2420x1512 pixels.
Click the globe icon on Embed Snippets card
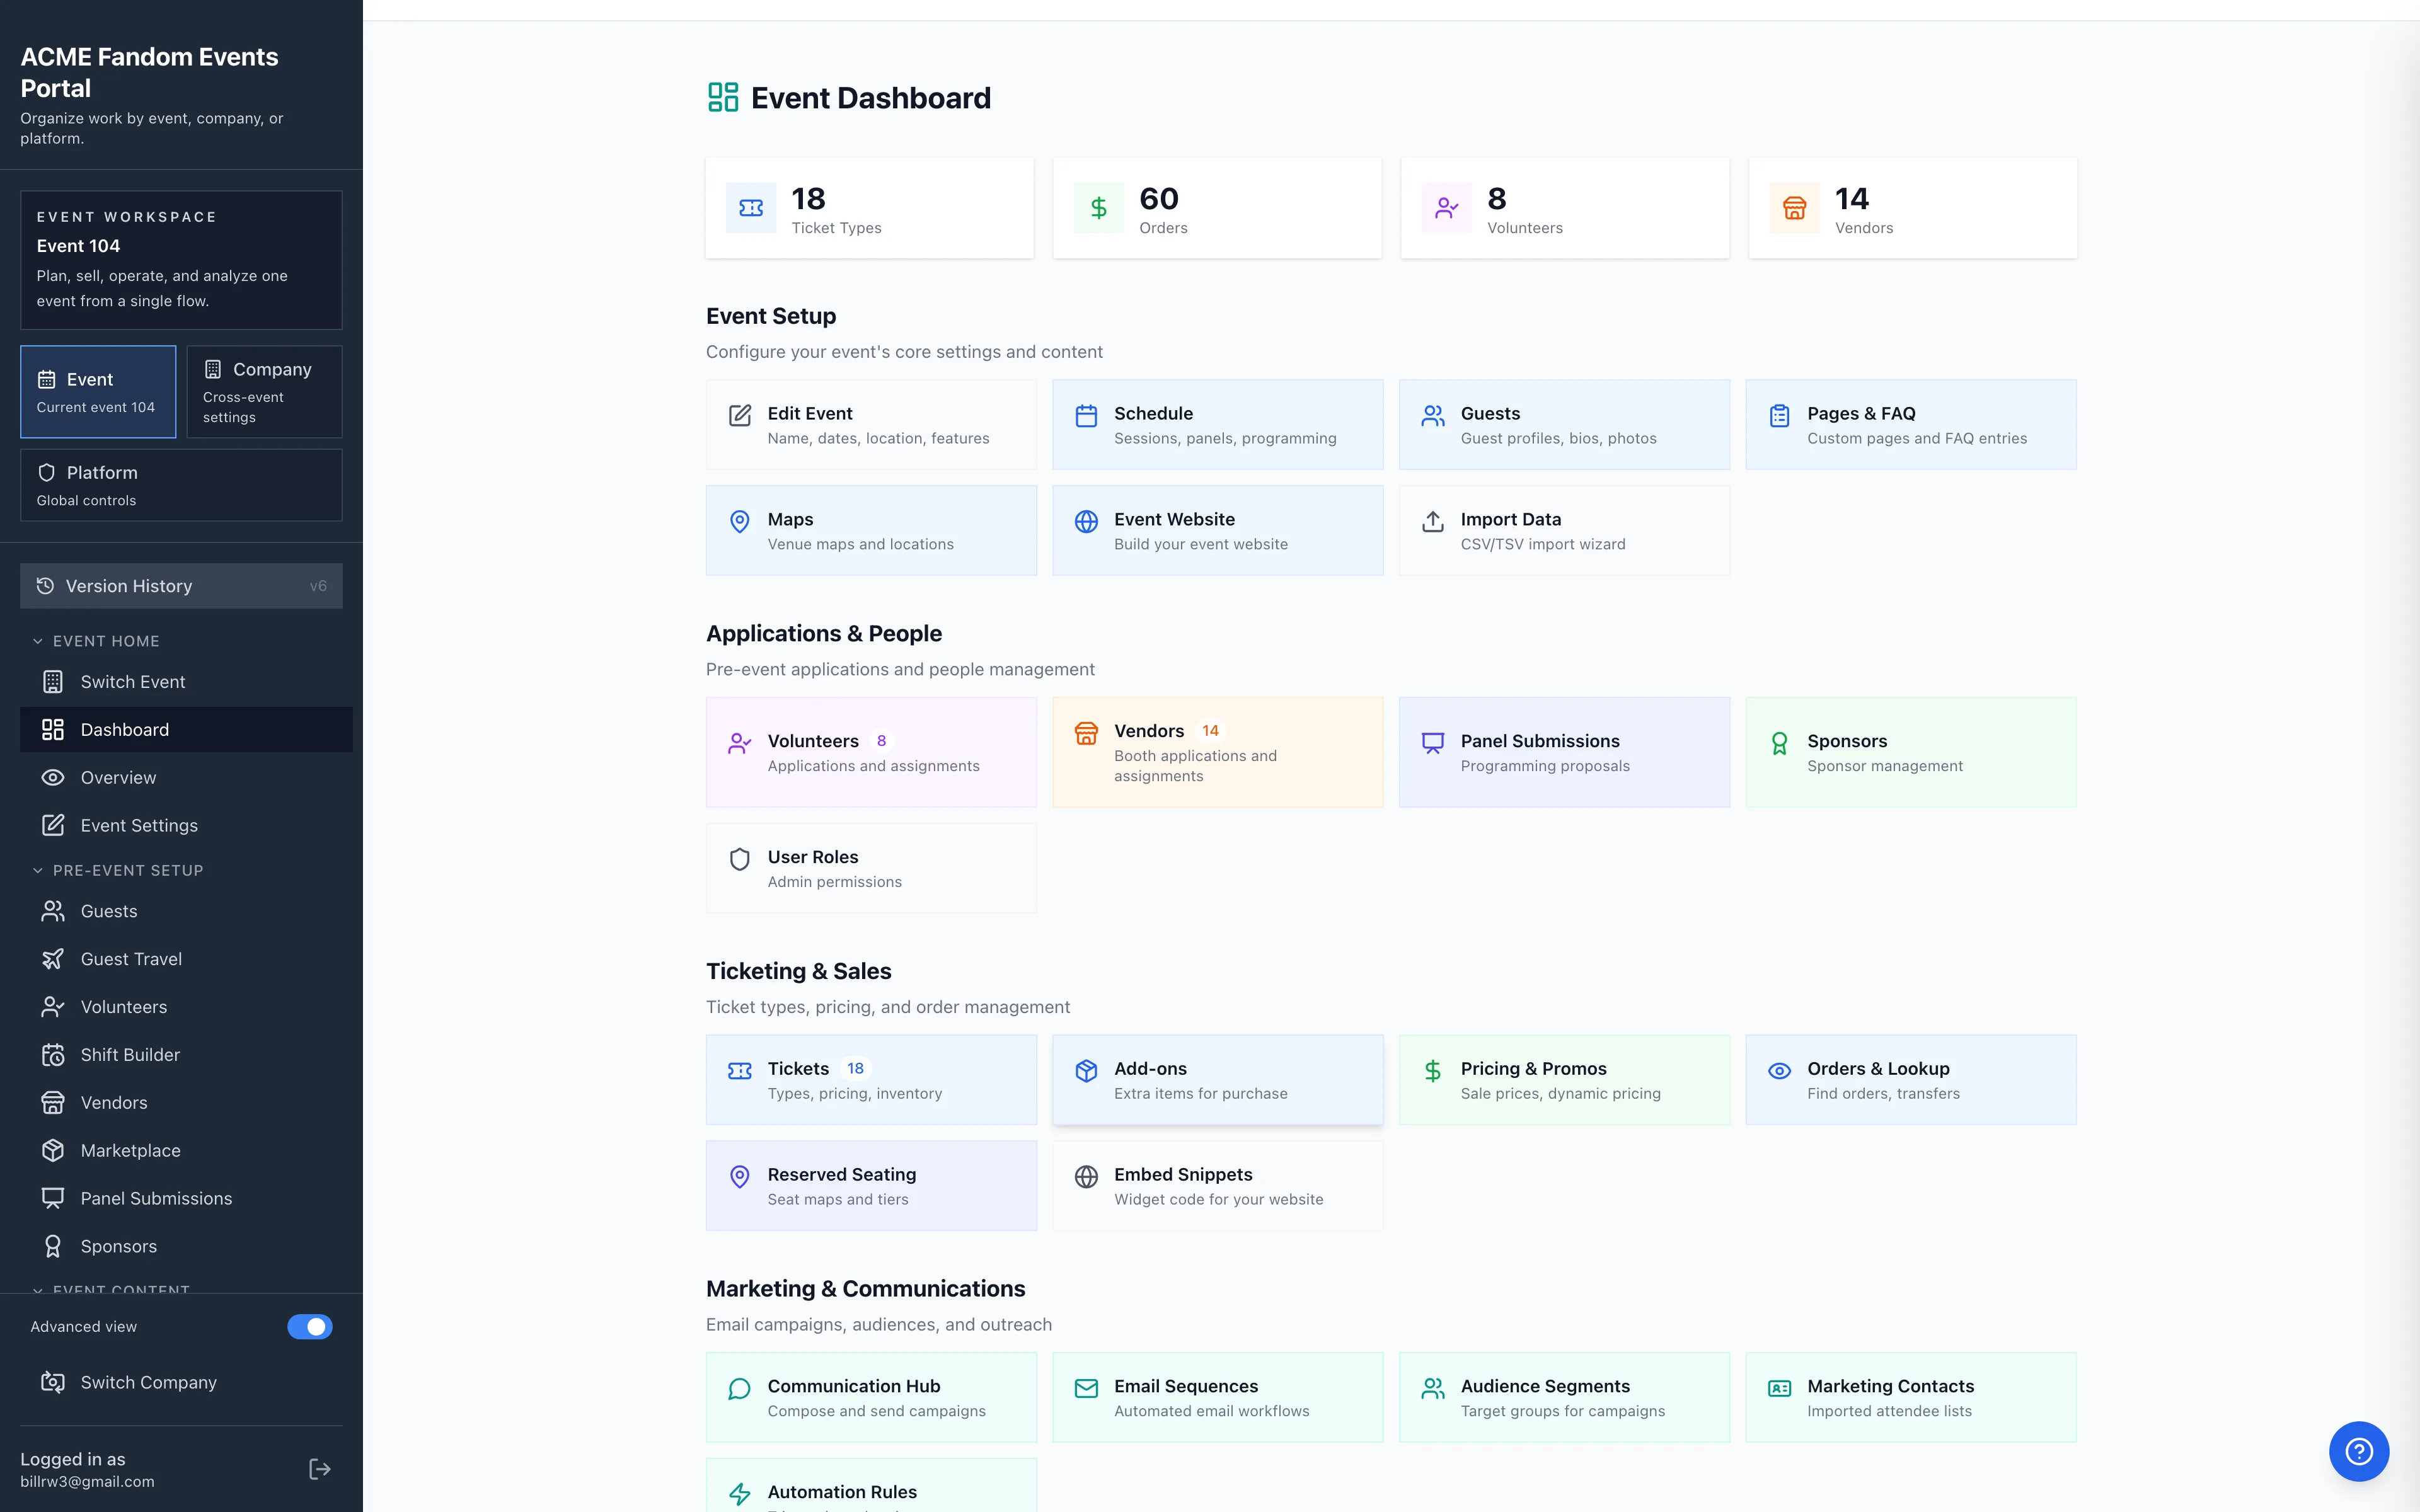(x=1087, y=1177)
